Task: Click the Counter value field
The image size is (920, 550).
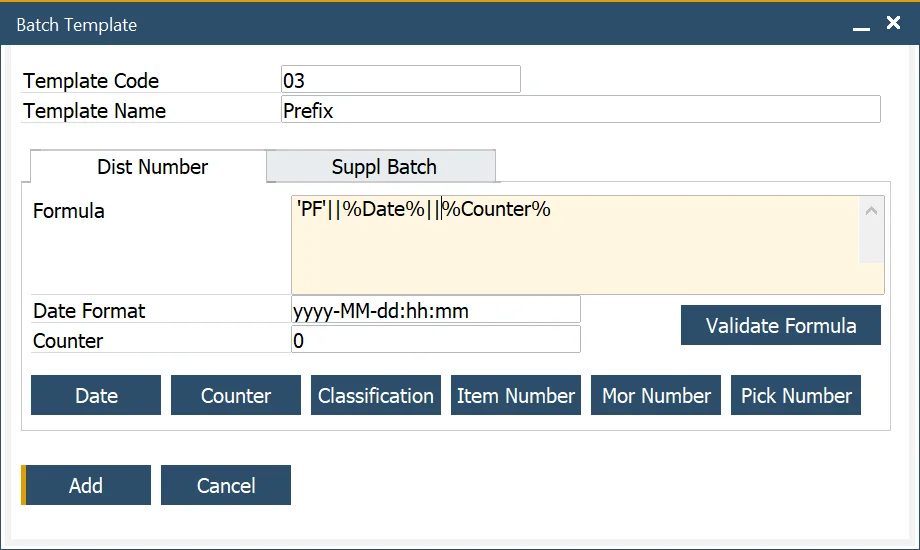Action: pos(435,340)
